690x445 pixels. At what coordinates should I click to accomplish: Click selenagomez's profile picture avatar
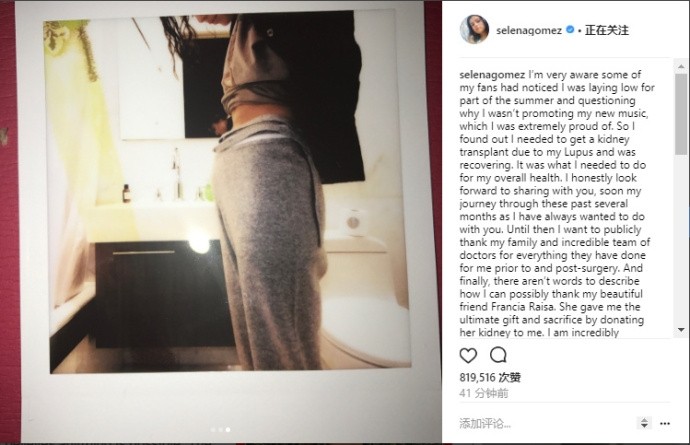click(474, 29)
